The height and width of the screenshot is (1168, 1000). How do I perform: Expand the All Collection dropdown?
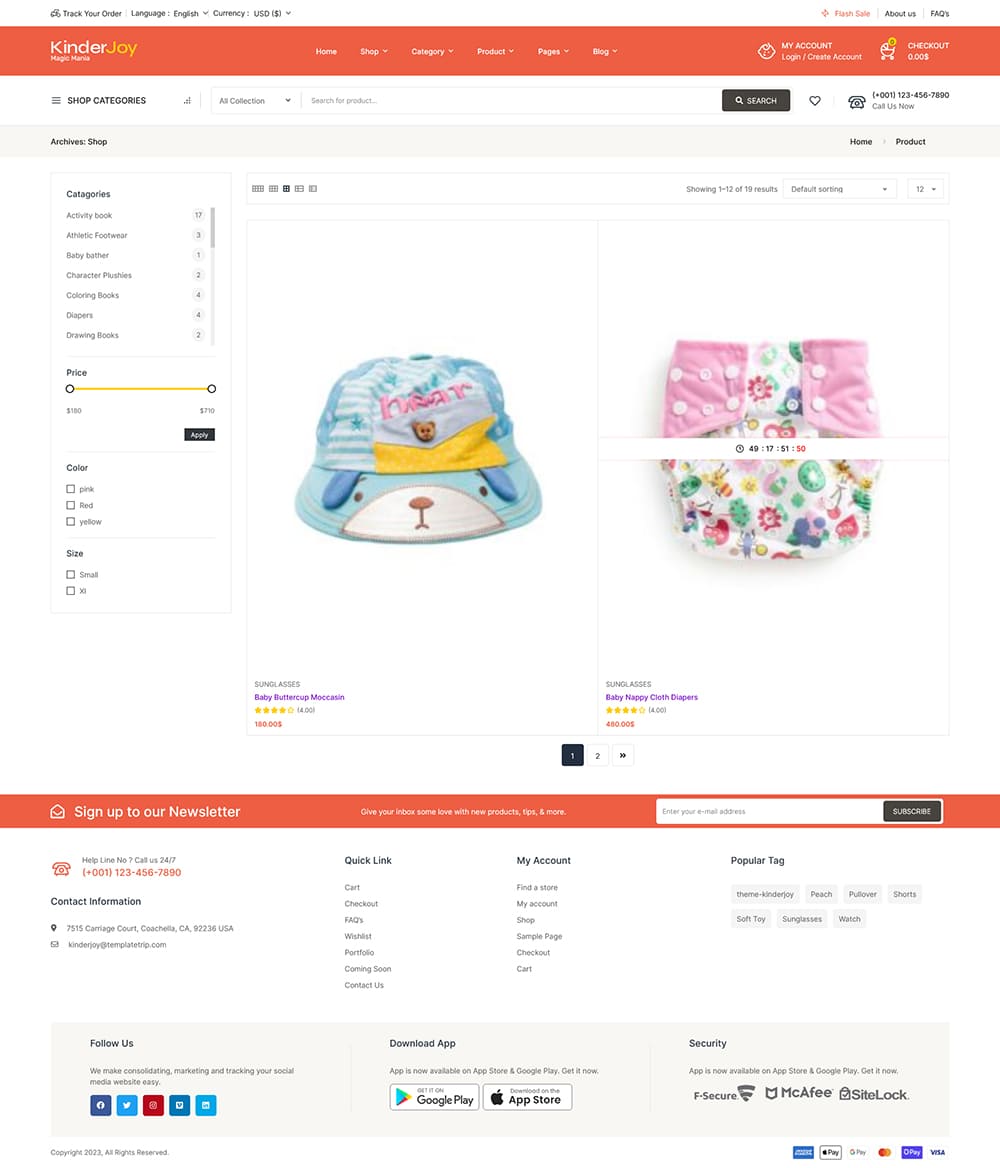point(255,101)
